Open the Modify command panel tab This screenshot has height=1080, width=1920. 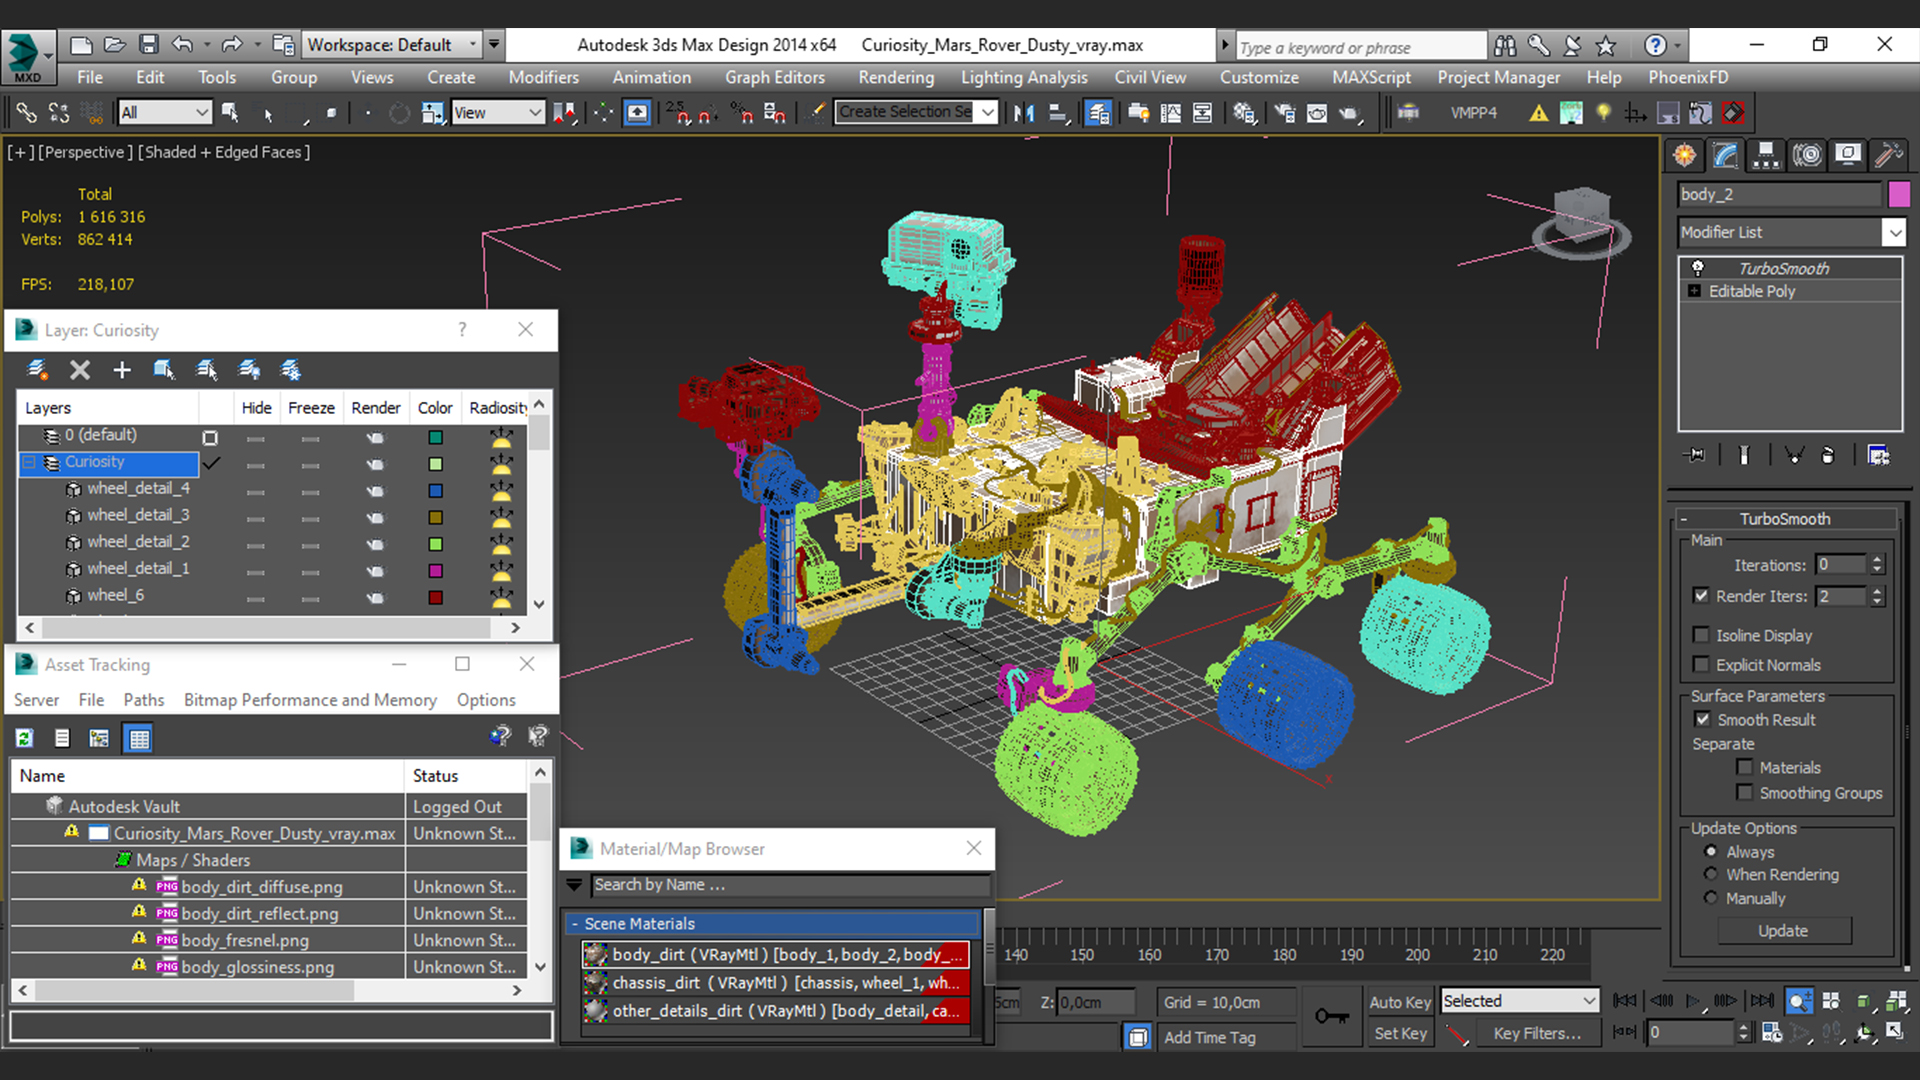(1725, 155)
